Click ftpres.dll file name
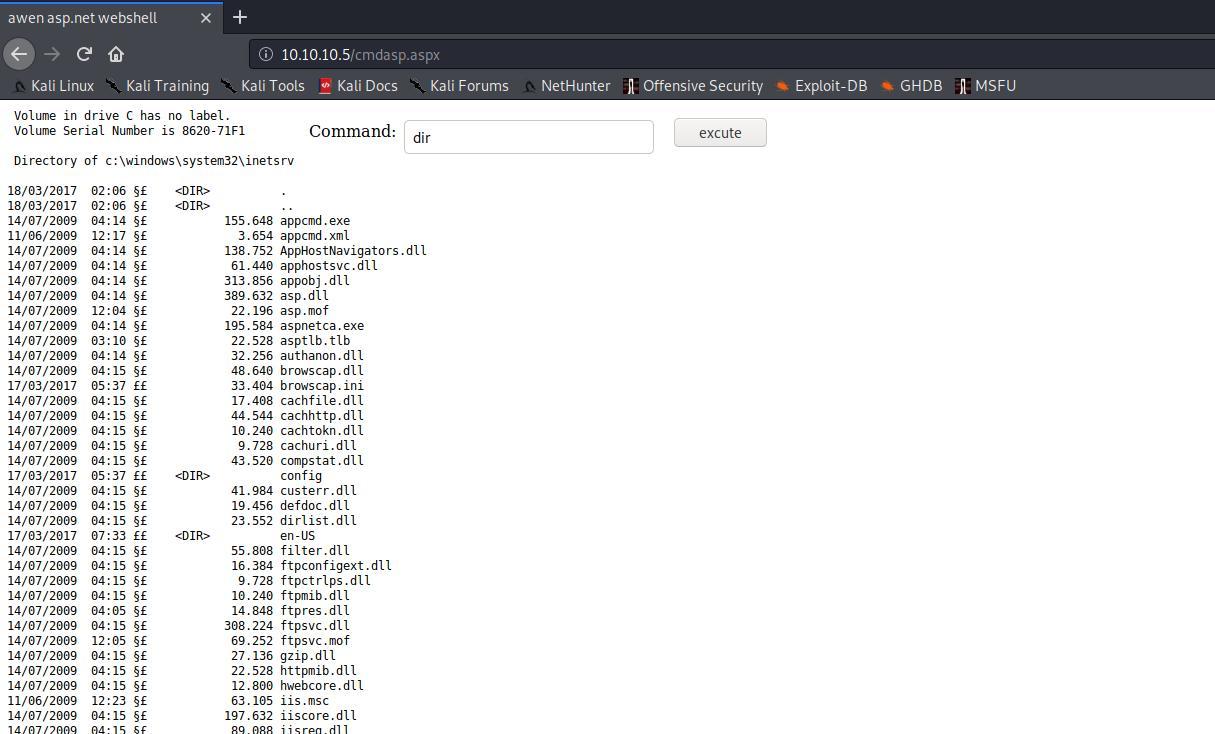The height and width of the screenshot is (734, 1215). [x=315, y=611]
